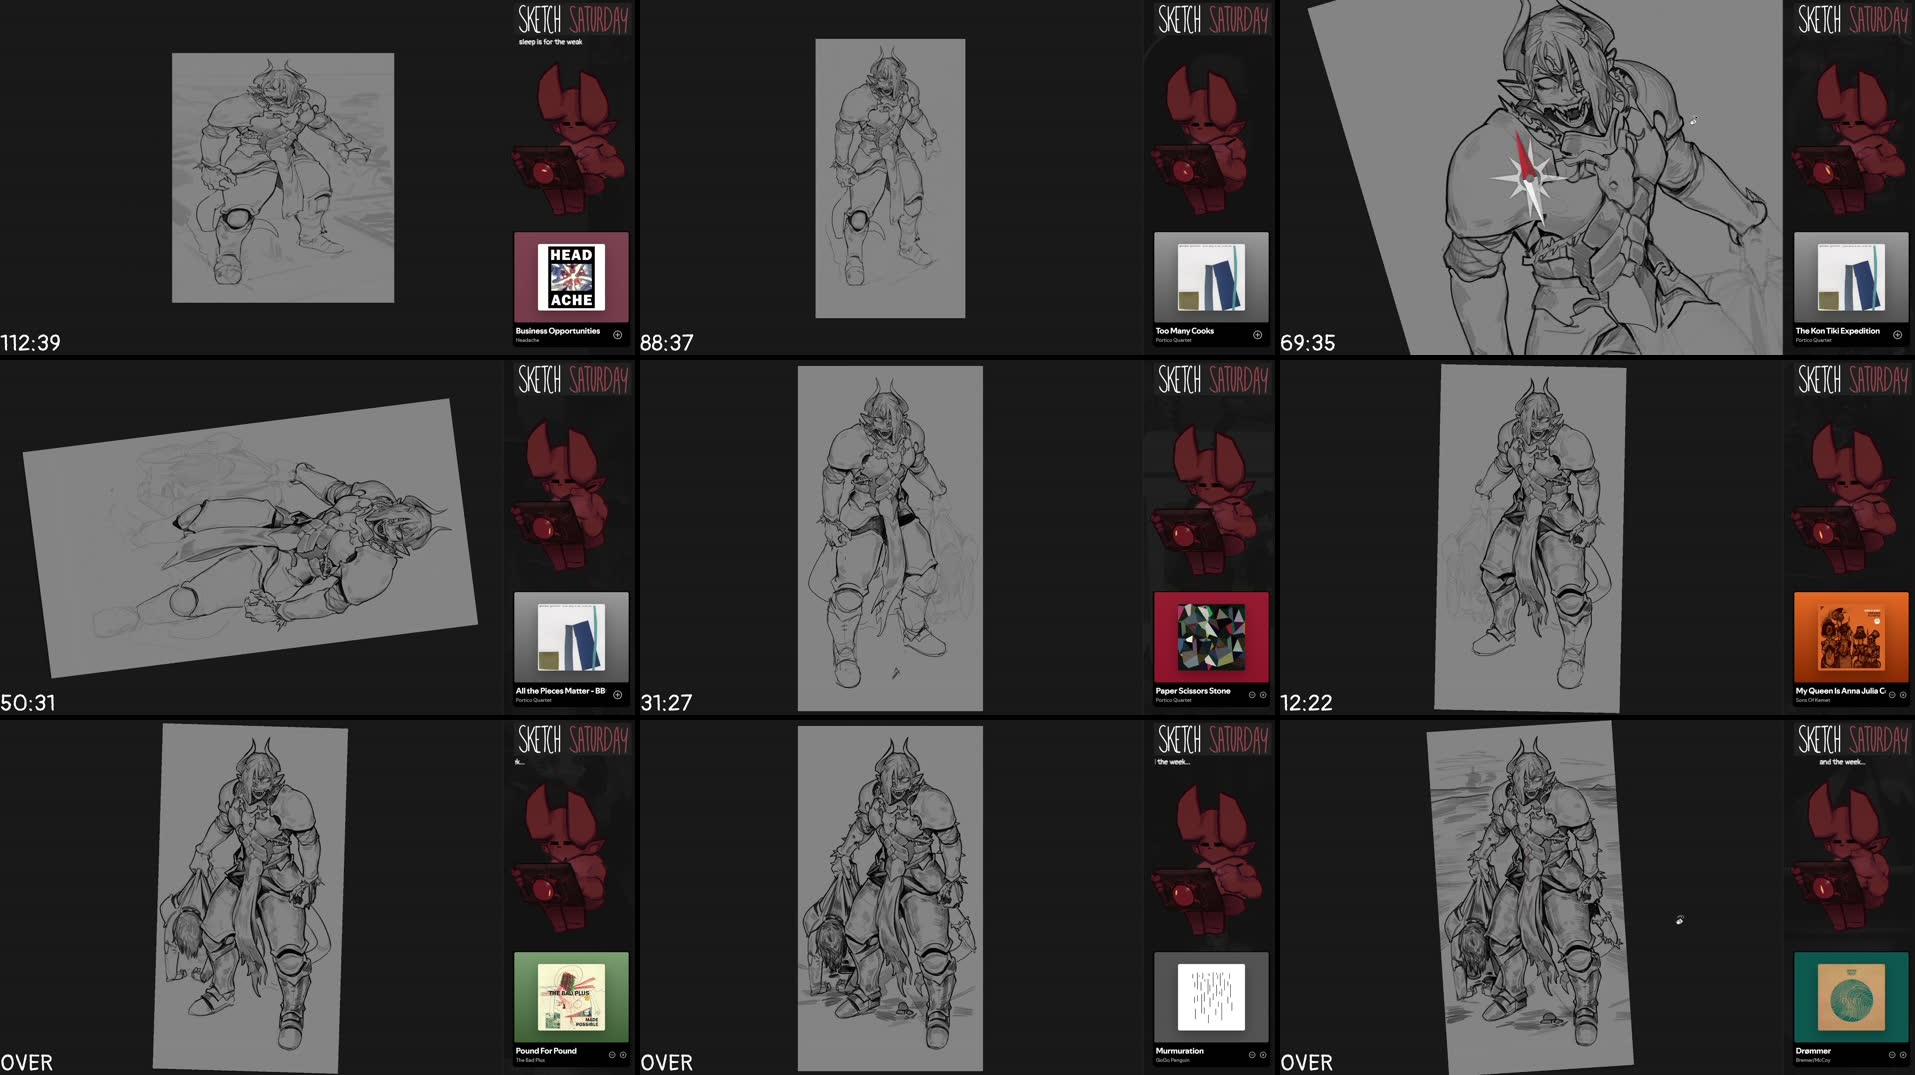Click the Paper Scissors Stone album art

point(1210,637)
